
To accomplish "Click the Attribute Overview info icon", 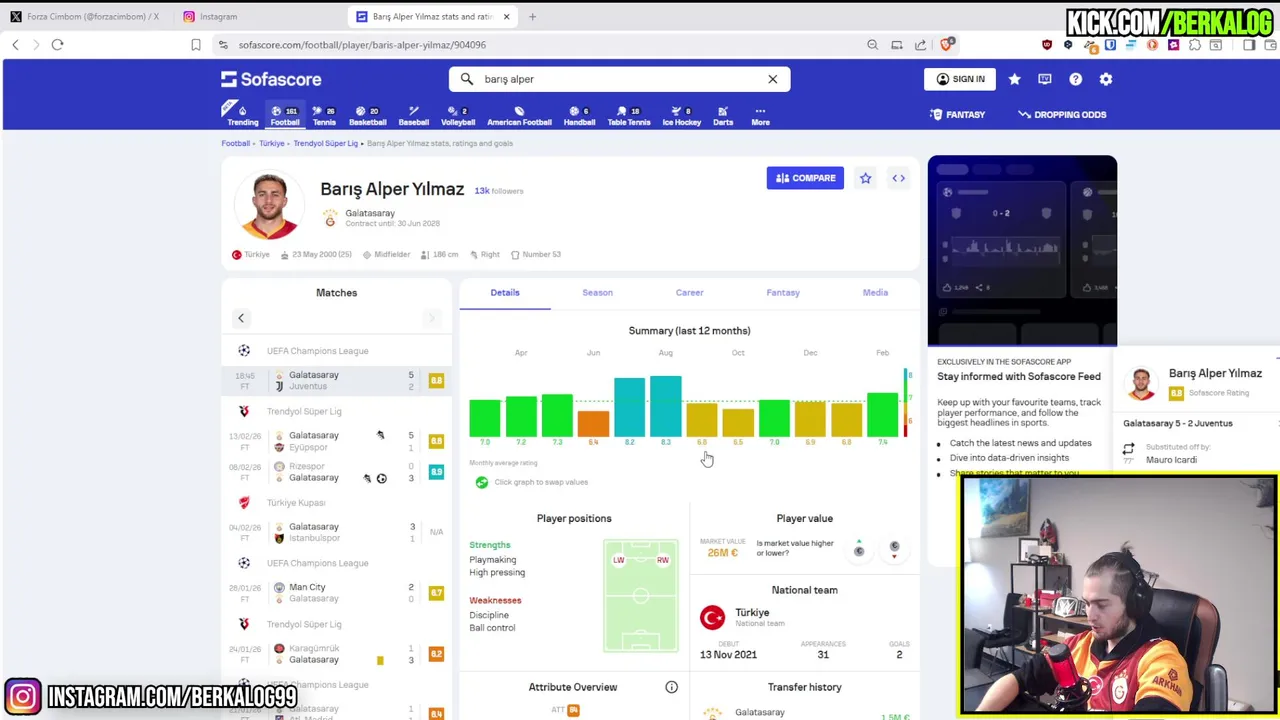I will coord(672,687).
